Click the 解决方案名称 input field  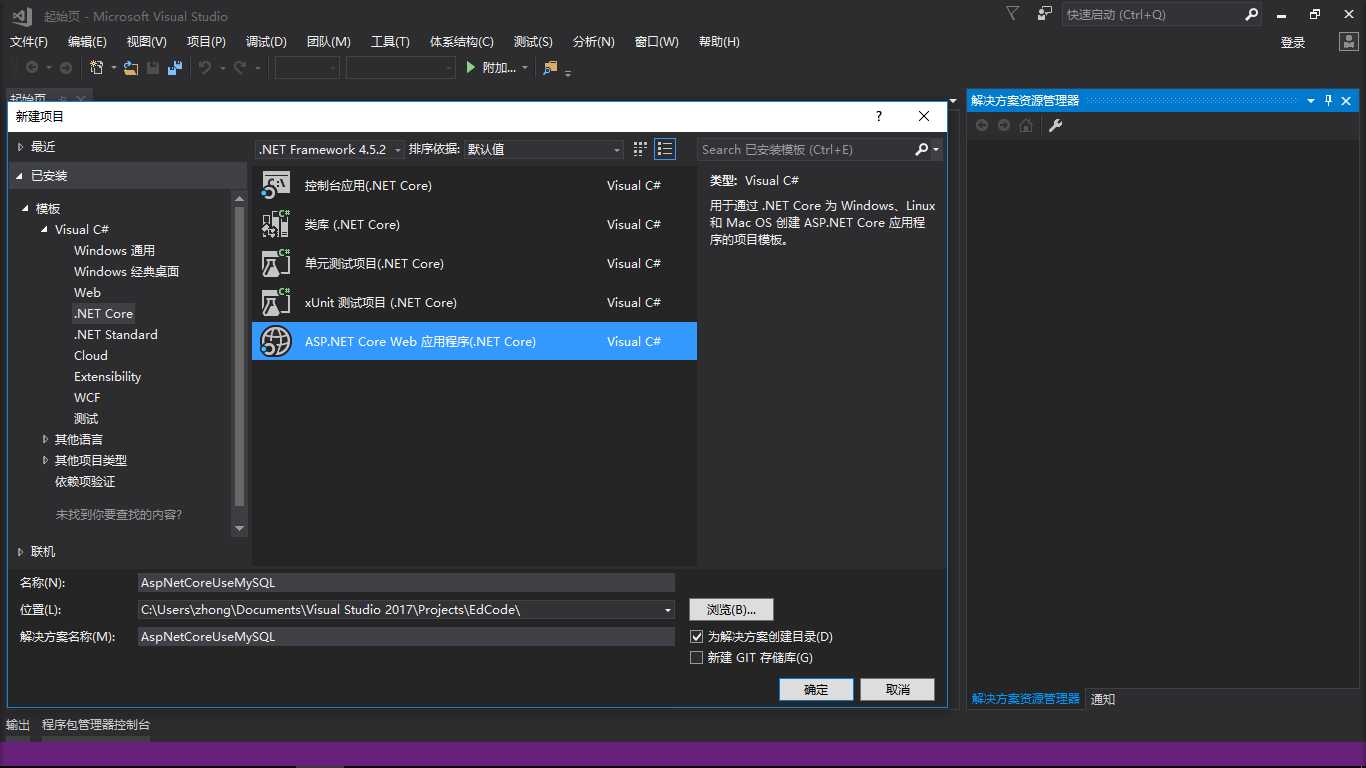click(406, 636)
